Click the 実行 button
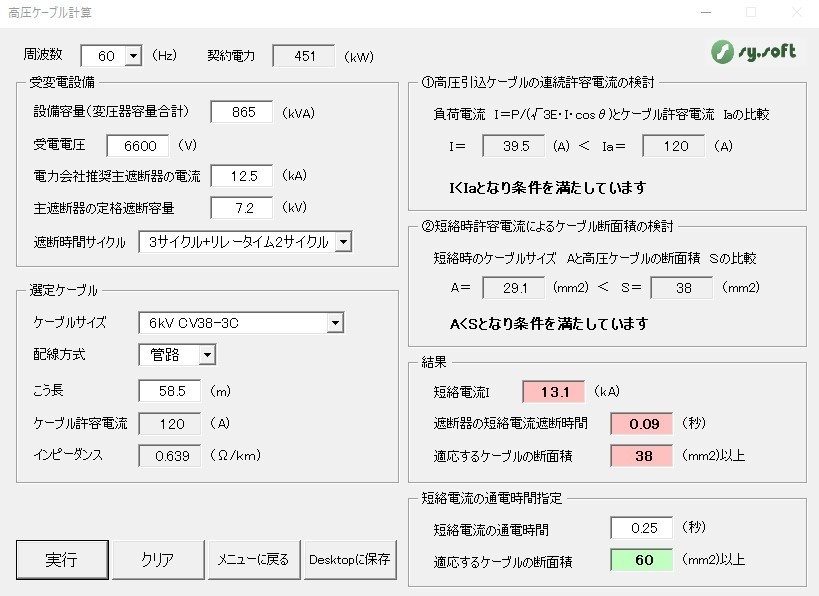The image size is (819, 596). tap(62, 560)
